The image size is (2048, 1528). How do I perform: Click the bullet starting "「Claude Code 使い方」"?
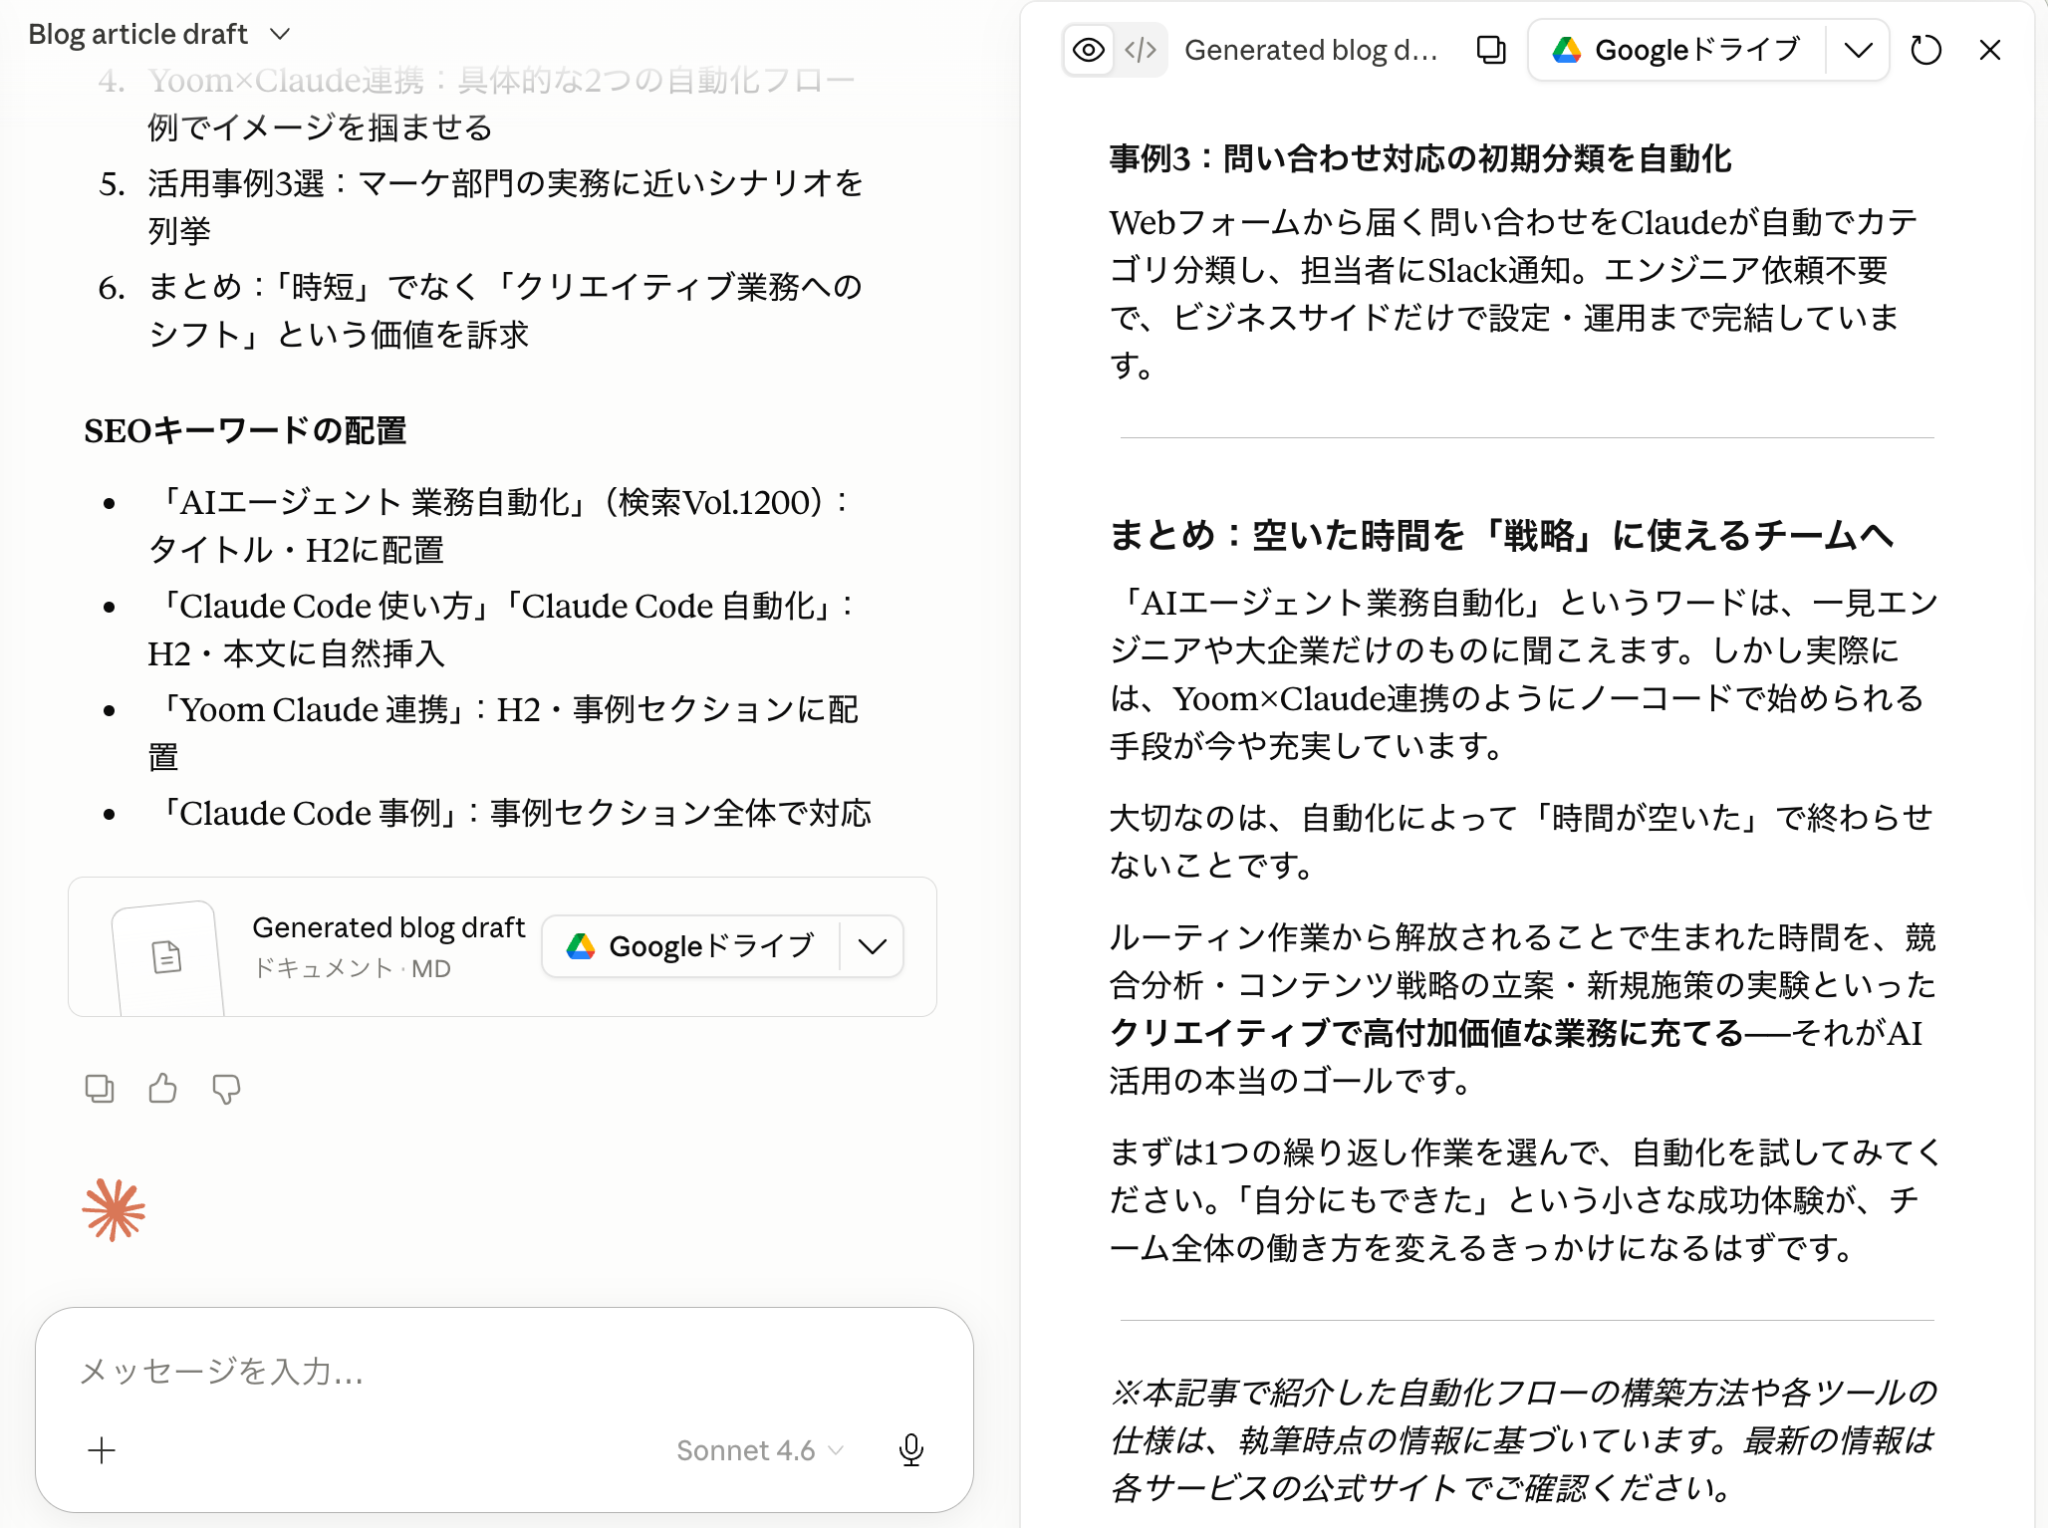[502, 630]
